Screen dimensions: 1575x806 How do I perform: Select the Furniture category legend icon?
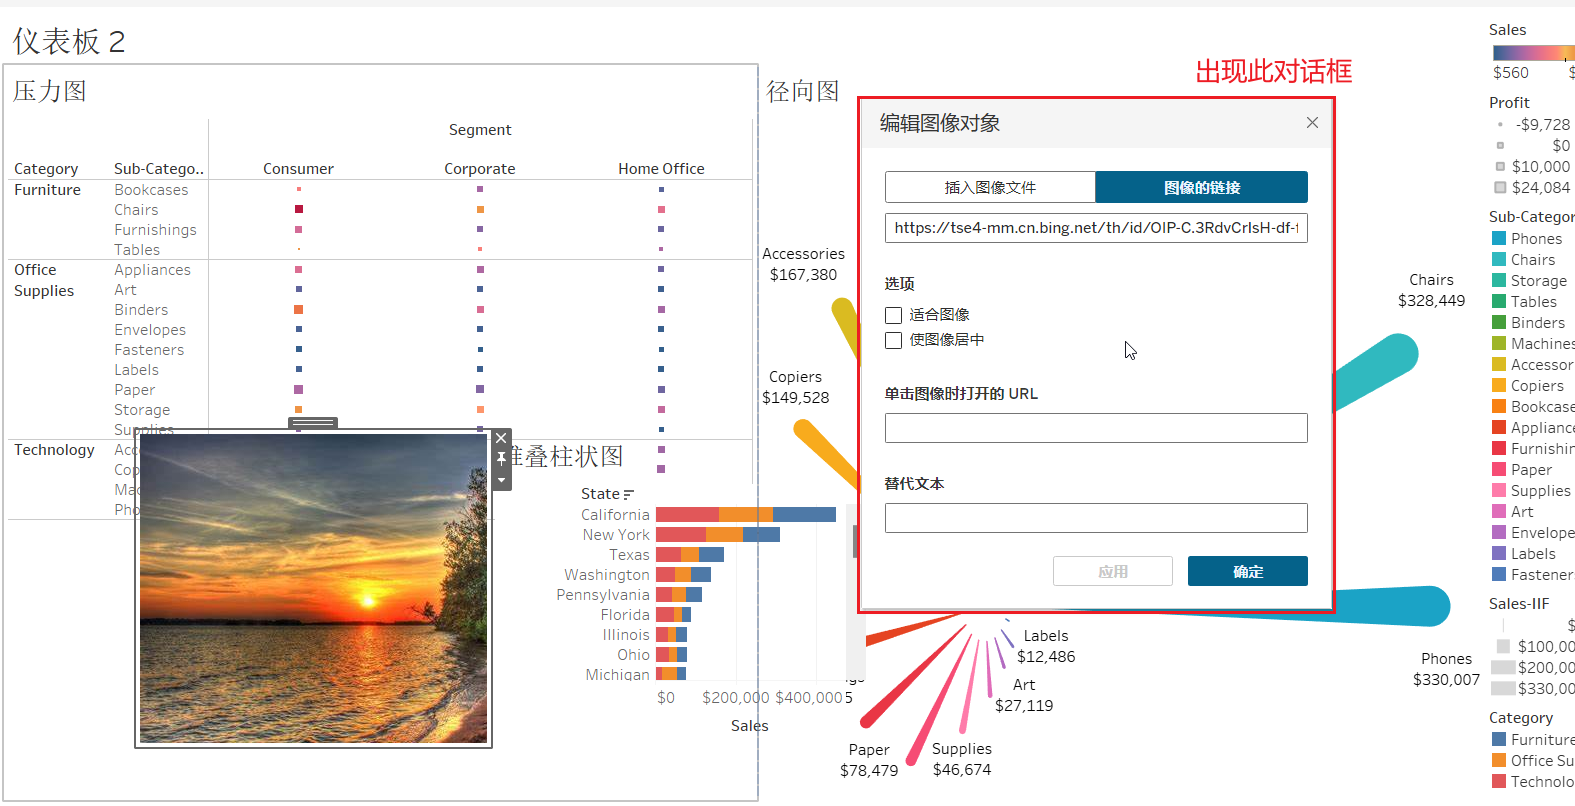tap(1499, 739)
